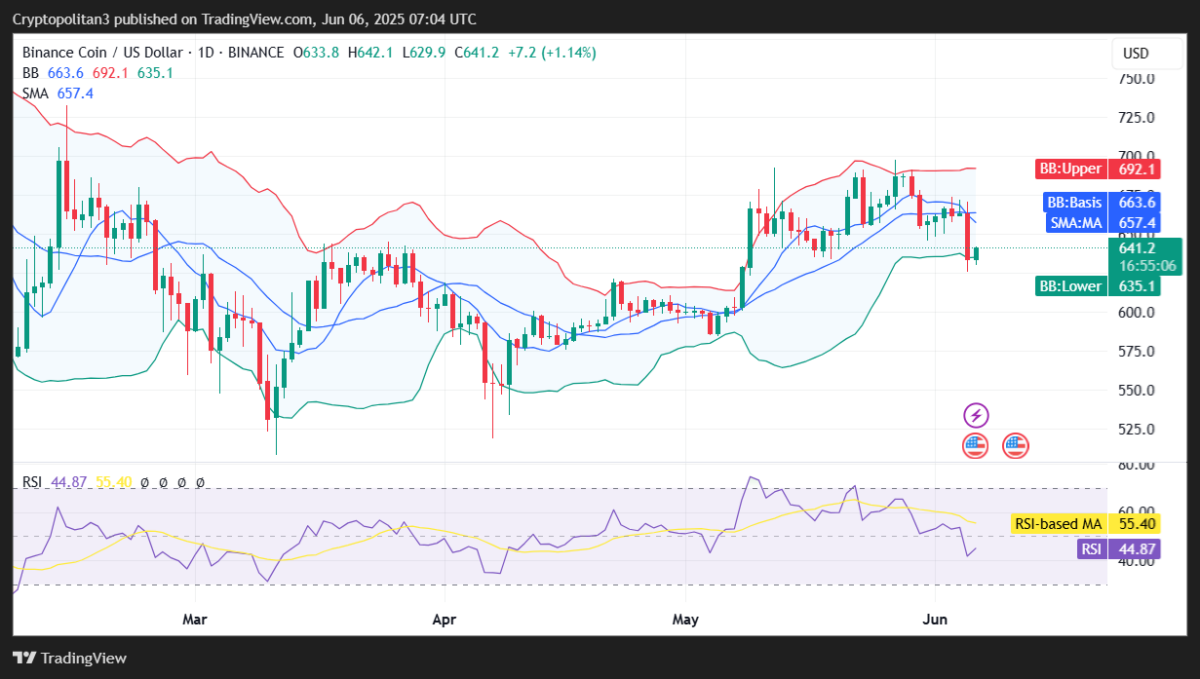Click the 55.40 tag beside RSI-based MA

[1133, 524]
